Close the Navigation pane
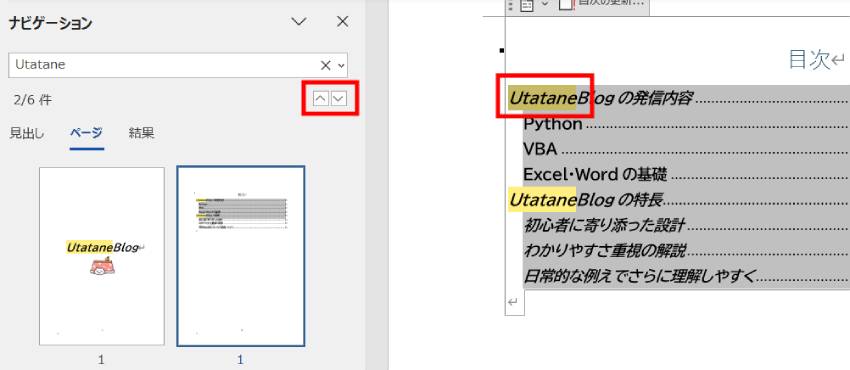Screen dimensions: 850x370 pyautogui.click(x=343, y=22)
